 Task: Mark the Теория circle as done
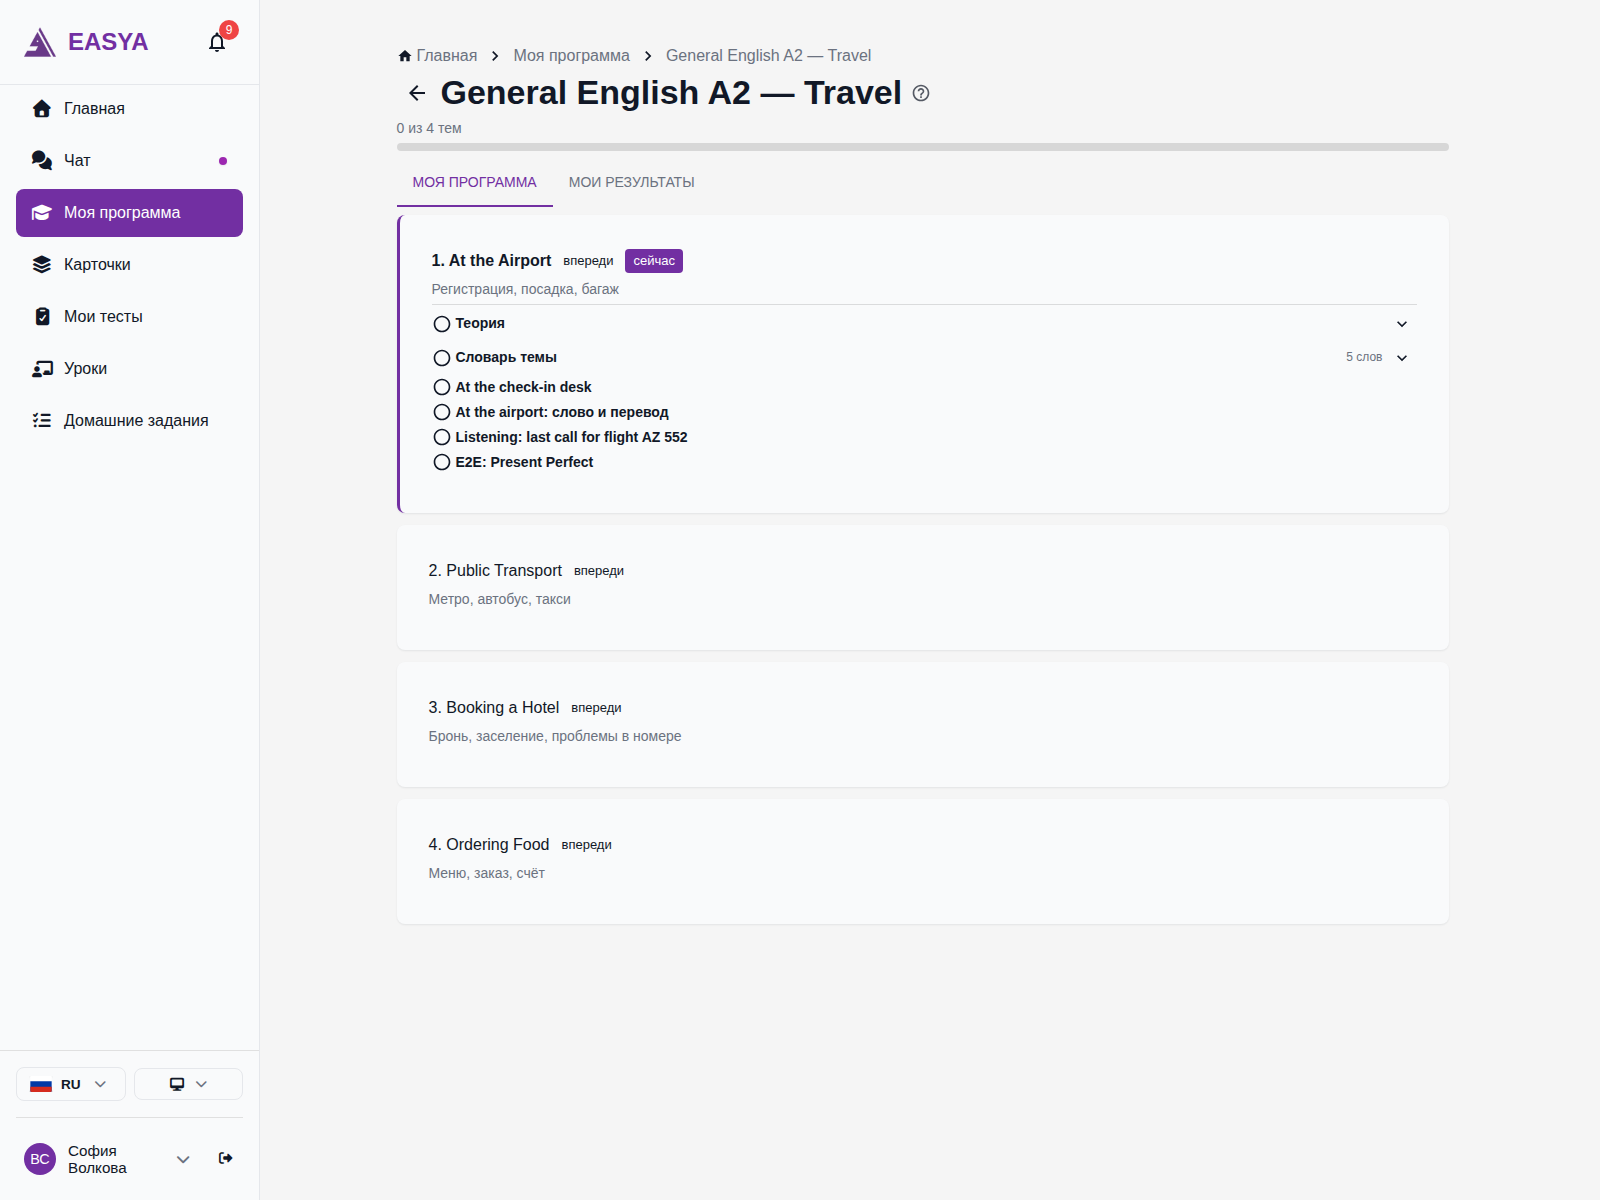tap(442, 324)
